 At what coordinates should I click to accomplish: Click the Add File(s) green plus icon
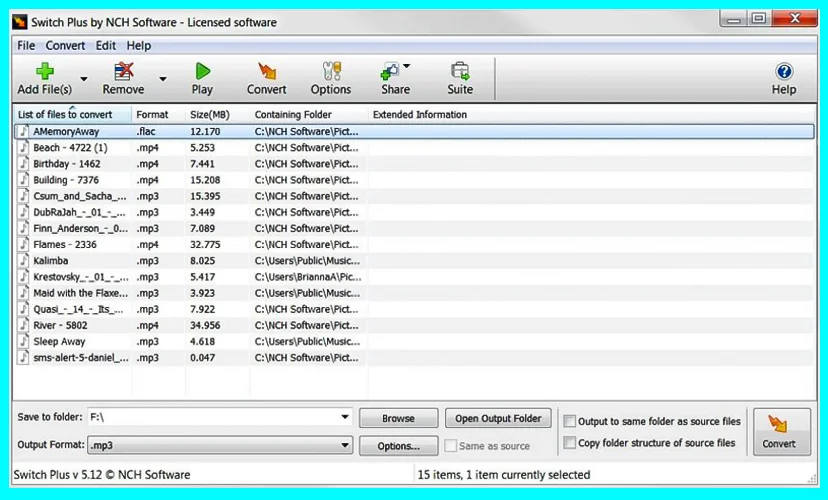point(45,71)
